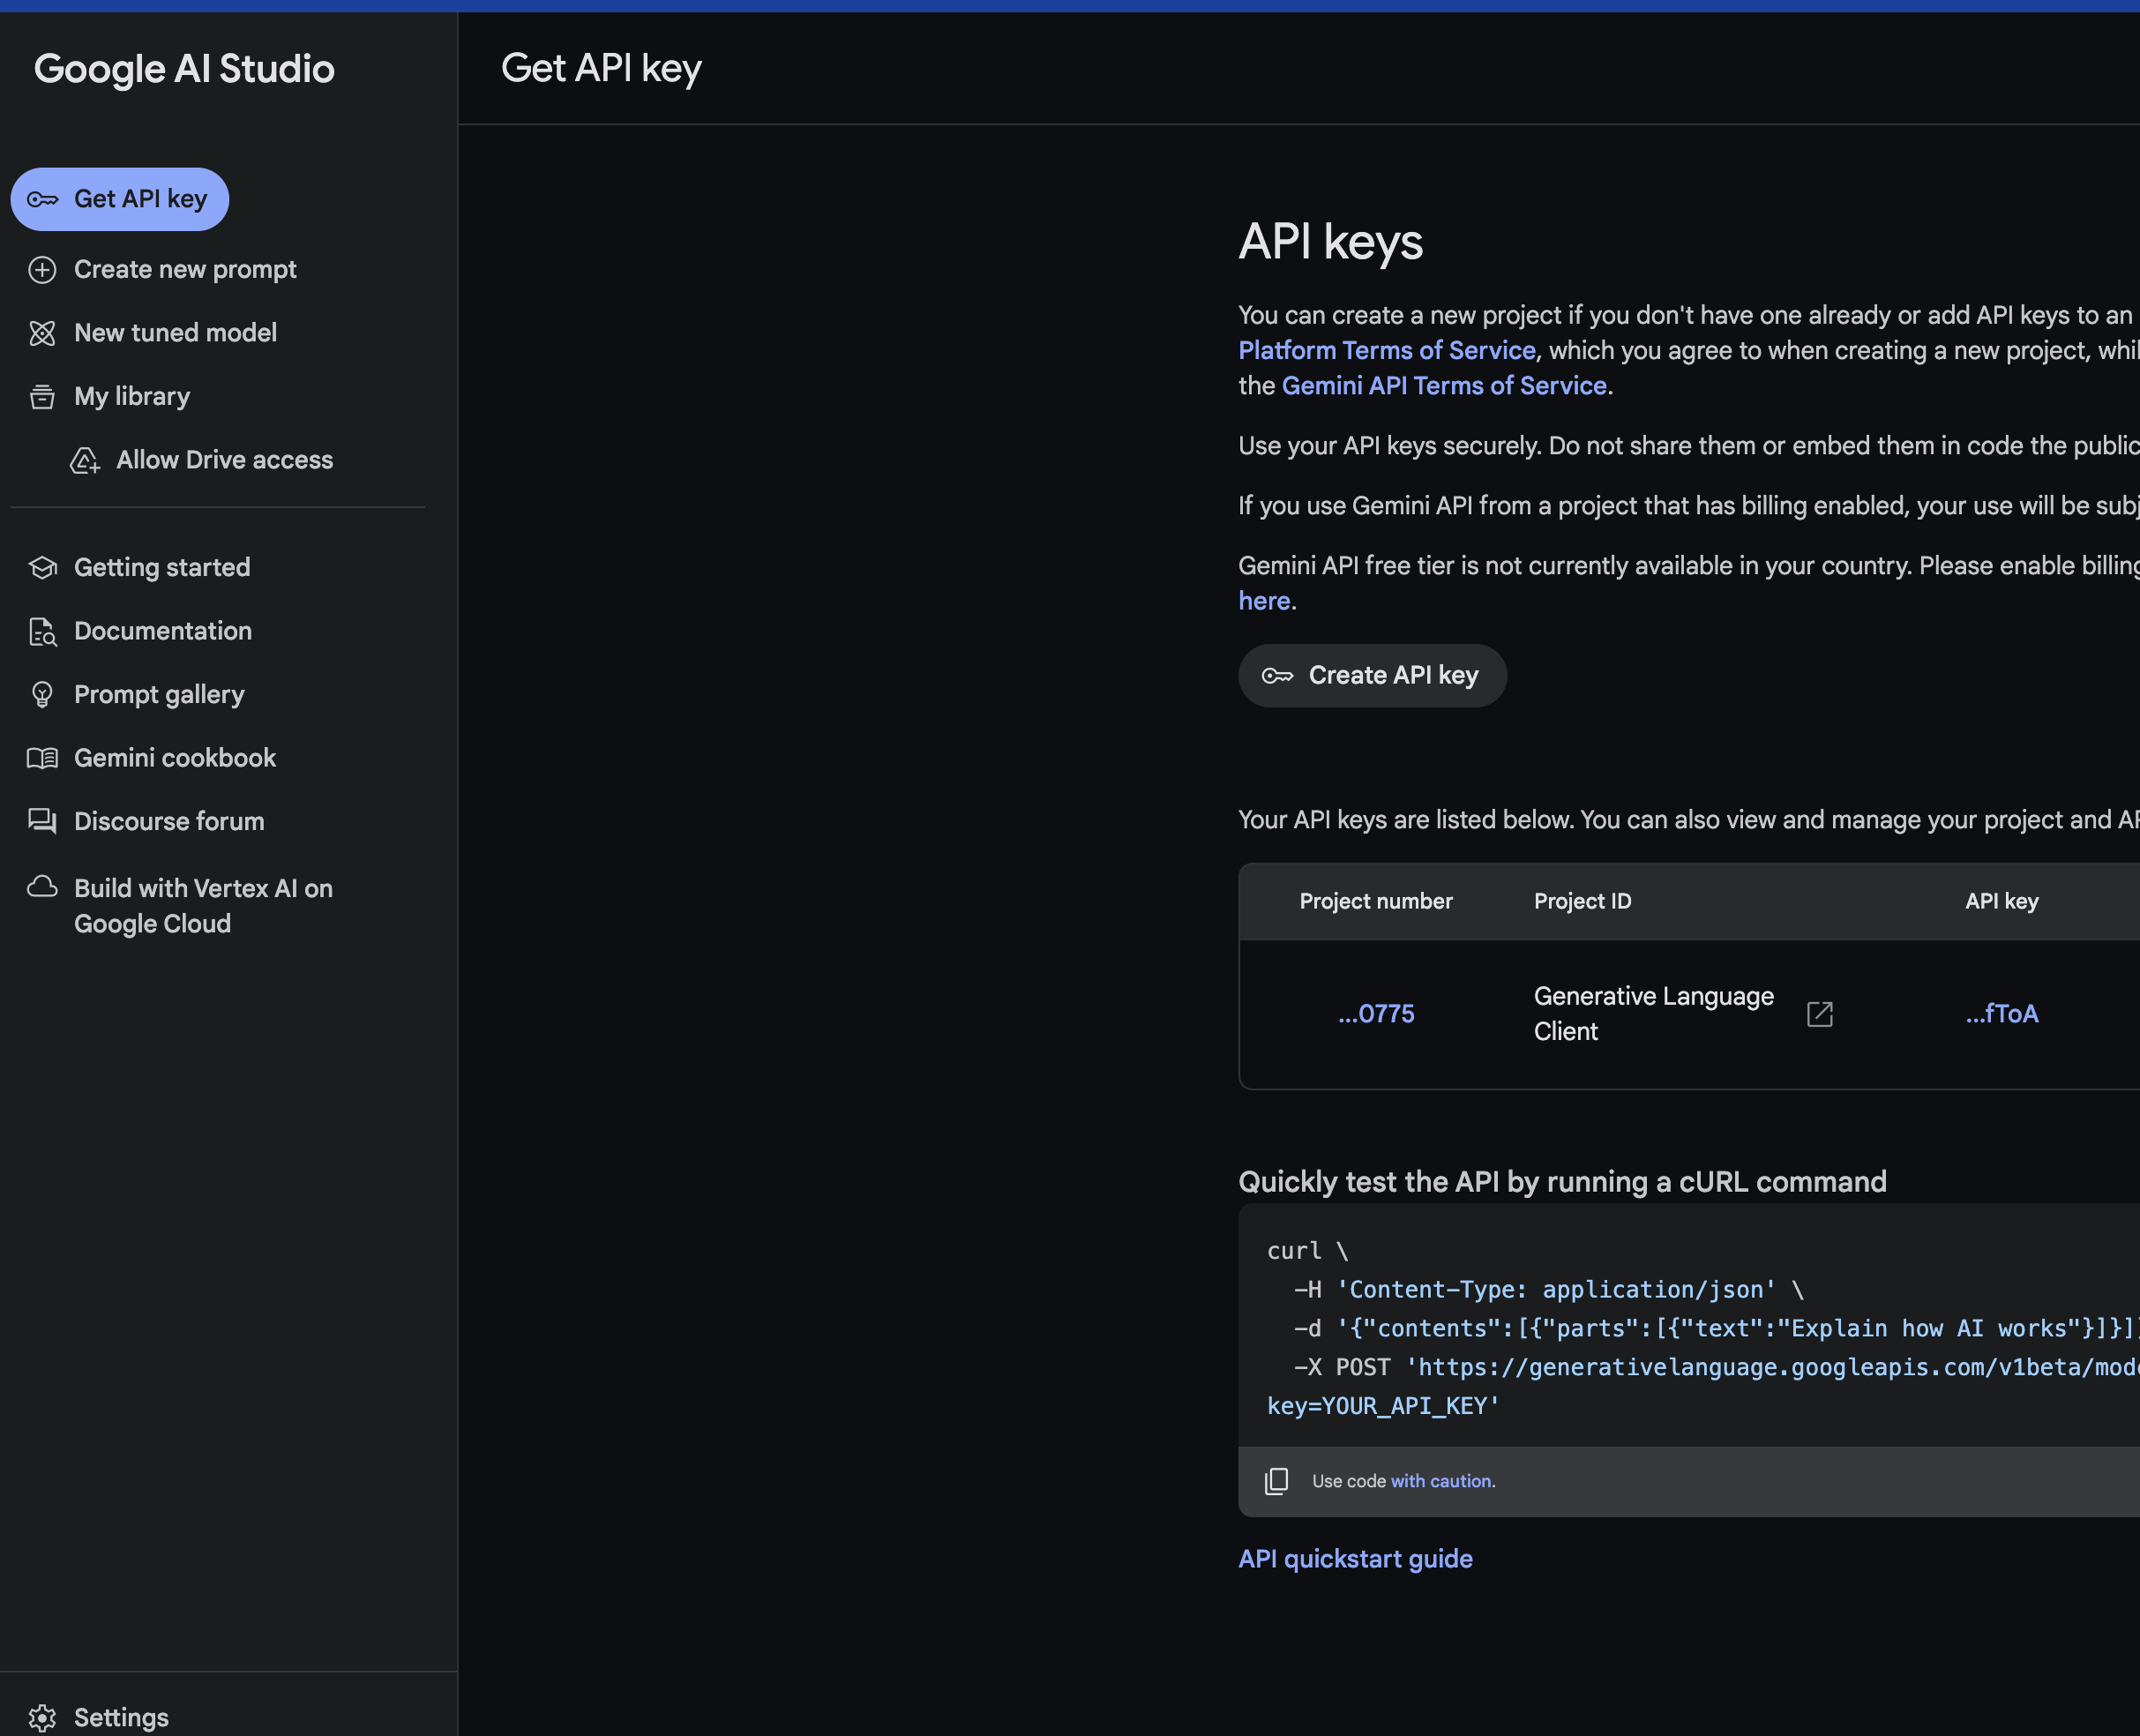Open Platform Terms of Service link
The image size is (2140, 1736).
[1387, 351]
